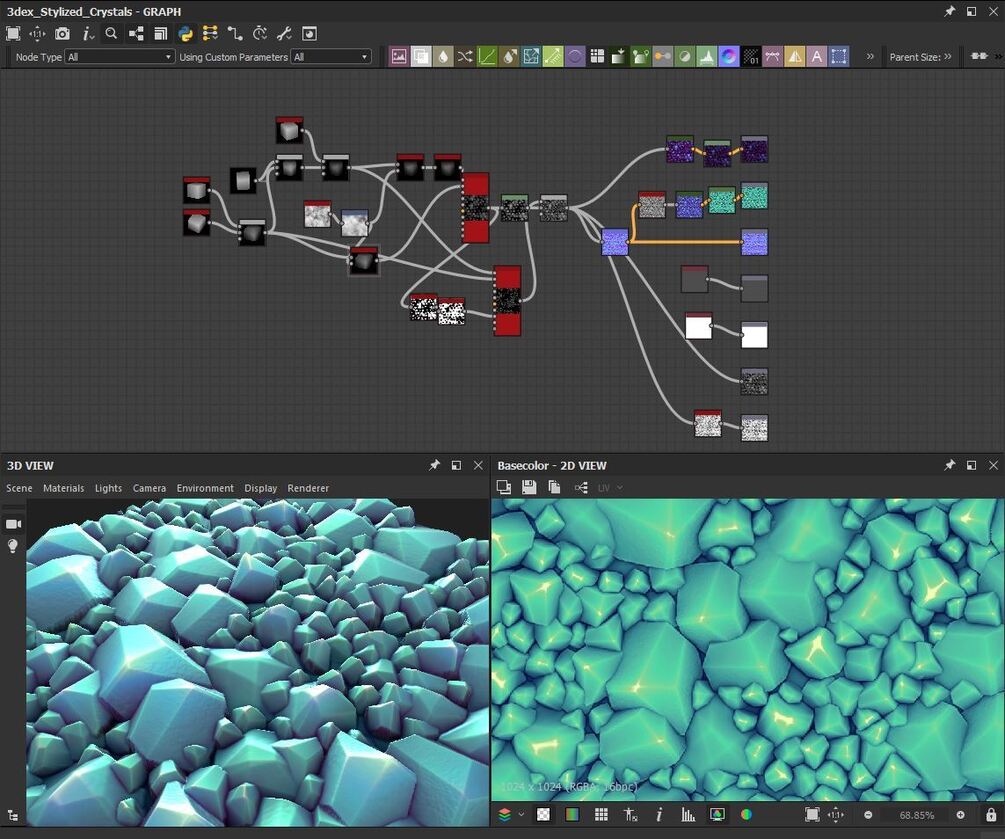Add a Transformation 2D node
The width and height of the screenshot is (1005, 839).
838,56
